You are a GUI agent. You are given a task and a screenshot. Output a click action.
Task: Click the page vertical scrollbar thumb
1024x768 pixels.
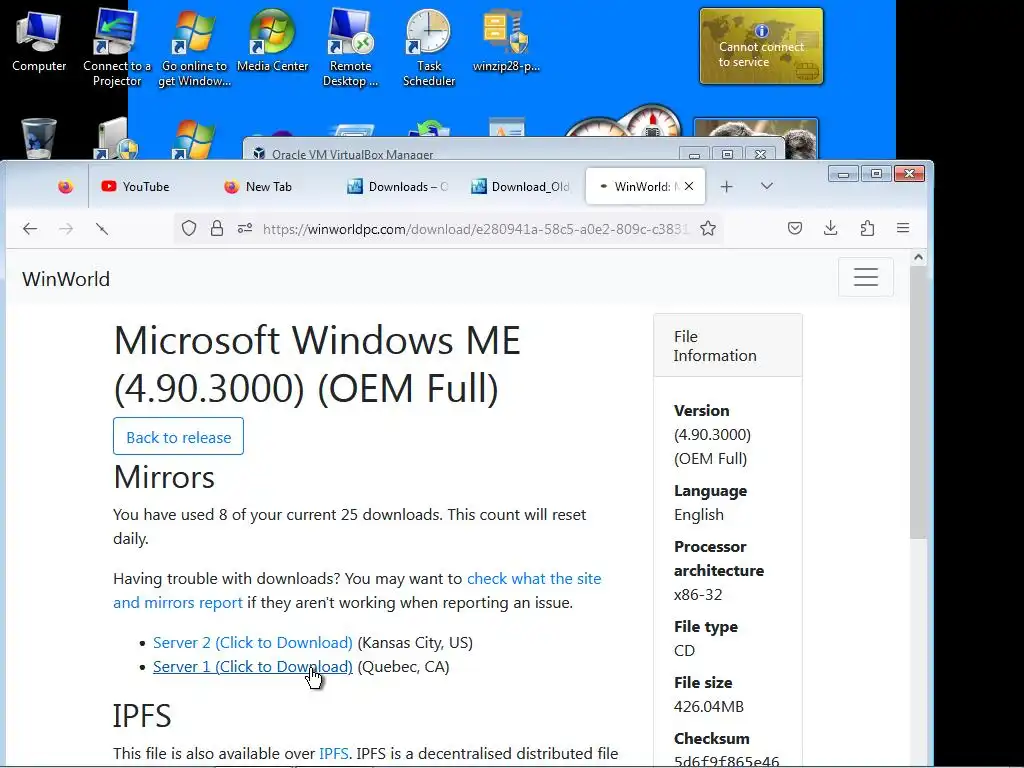[918, 402]
